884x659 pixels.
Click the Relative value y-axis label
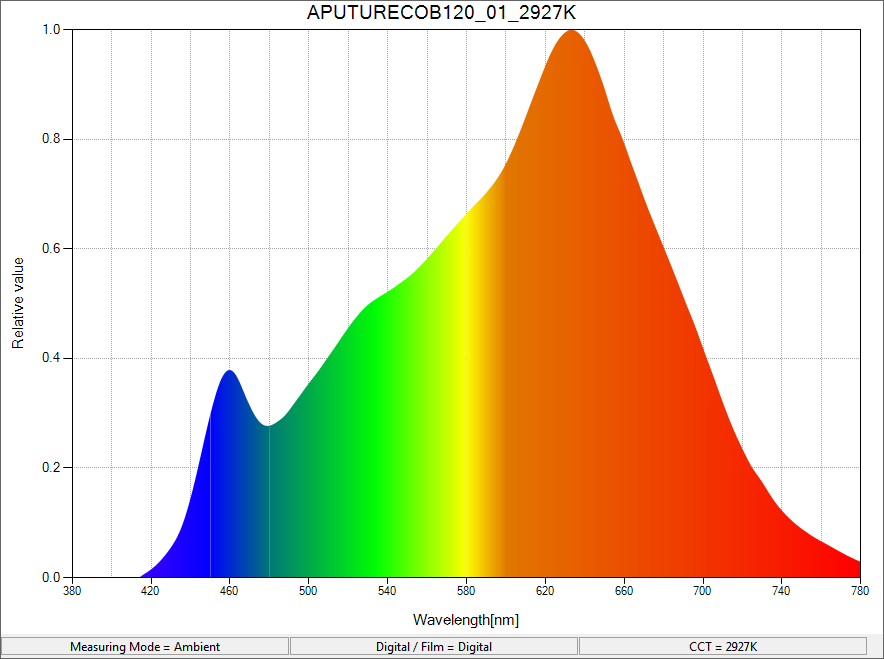(18, 303)
